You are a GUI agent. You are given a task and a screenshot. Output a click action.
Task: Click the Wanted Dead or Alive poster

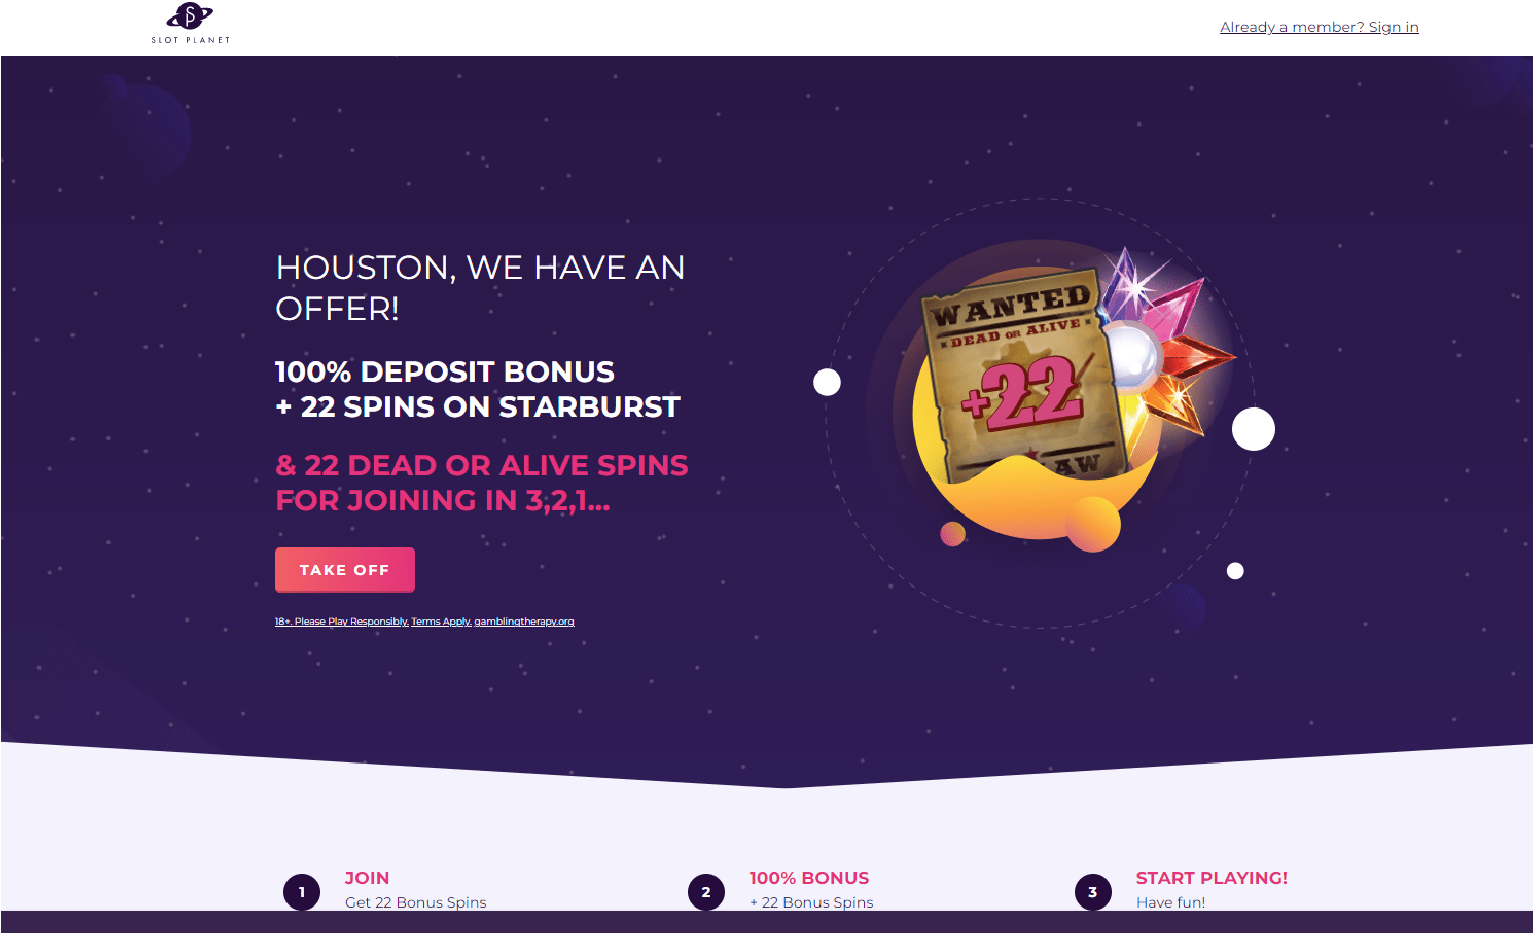click(x=1018, y=380)
